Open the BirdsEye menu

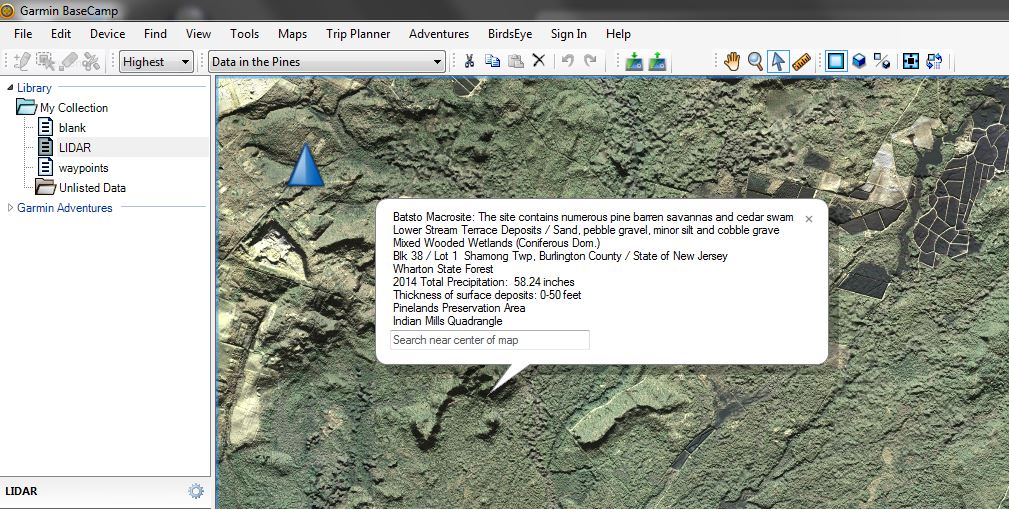point(510,34)
